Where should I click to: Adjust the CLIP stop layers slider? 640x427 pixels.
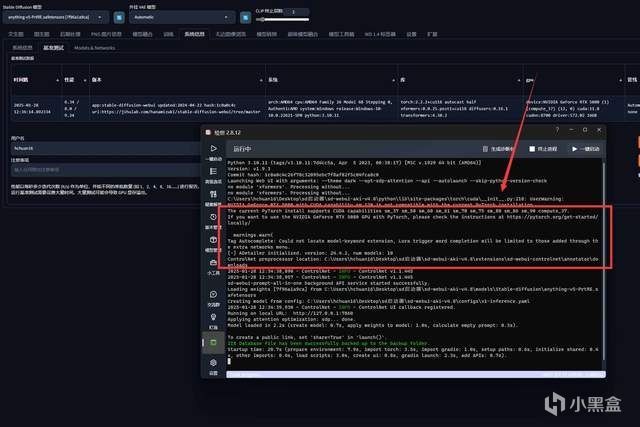(x=282, y=19)
